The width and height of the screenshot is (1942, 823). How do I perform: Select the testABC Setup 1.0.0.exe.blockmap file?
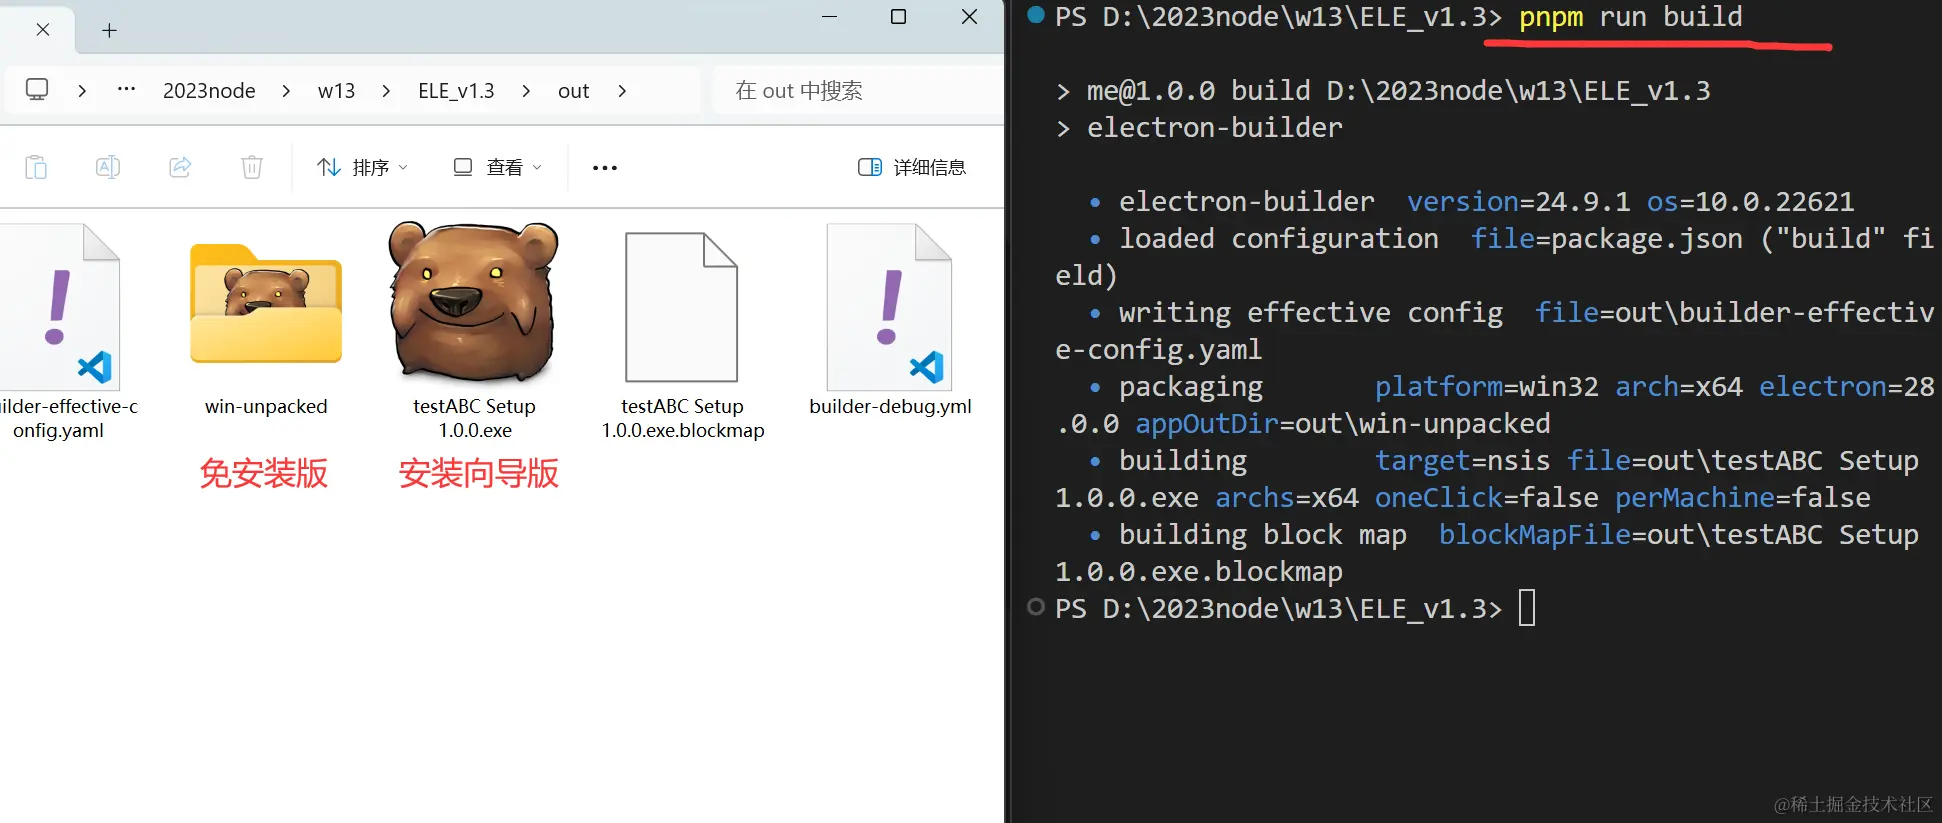[682, 335]
